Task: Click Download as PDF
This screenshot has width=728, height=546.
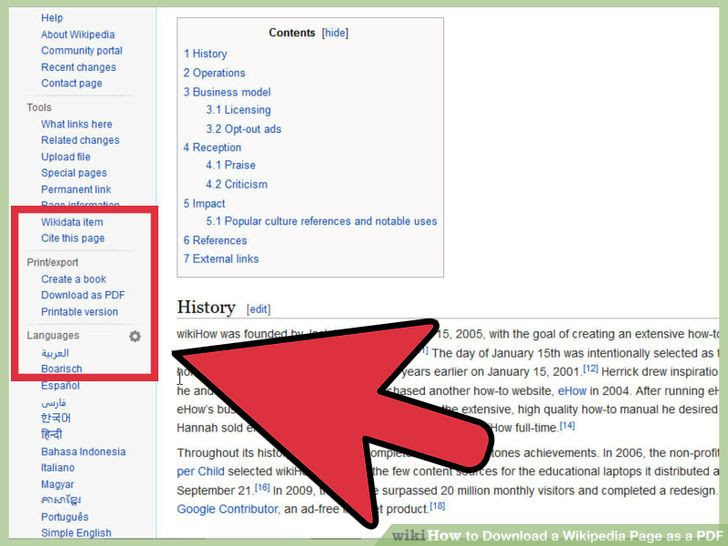Action: pyautogui.click(x=83, y=295)
